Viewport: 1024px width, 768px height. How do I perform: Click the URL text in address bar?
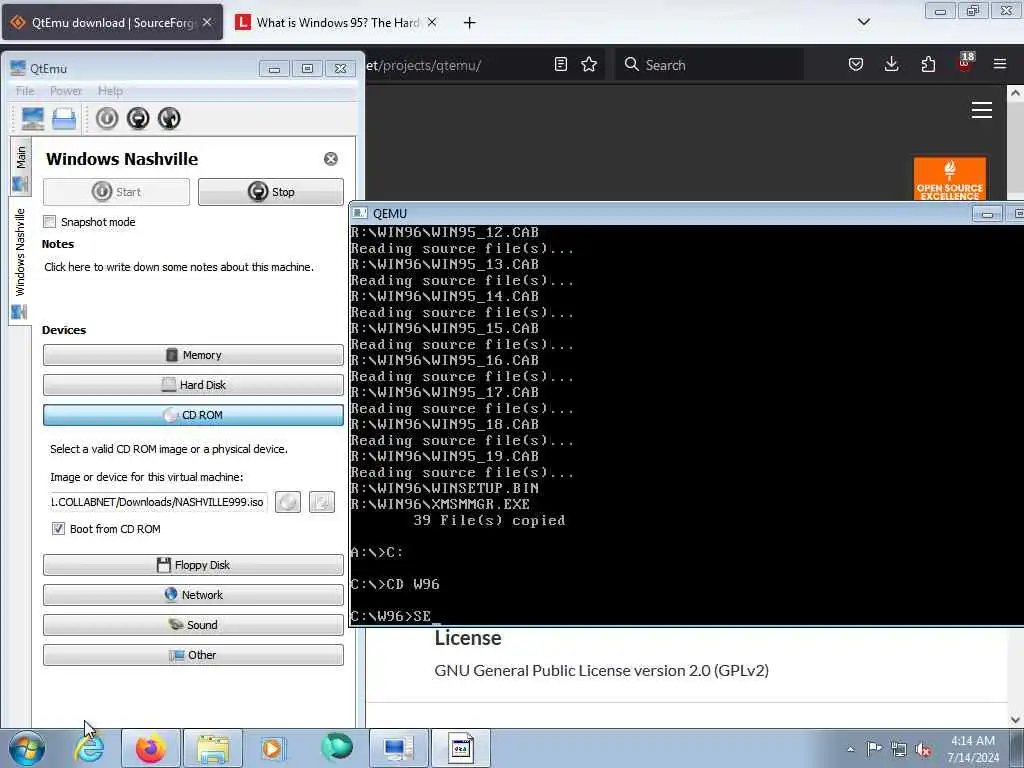click(x=423, y=65)
